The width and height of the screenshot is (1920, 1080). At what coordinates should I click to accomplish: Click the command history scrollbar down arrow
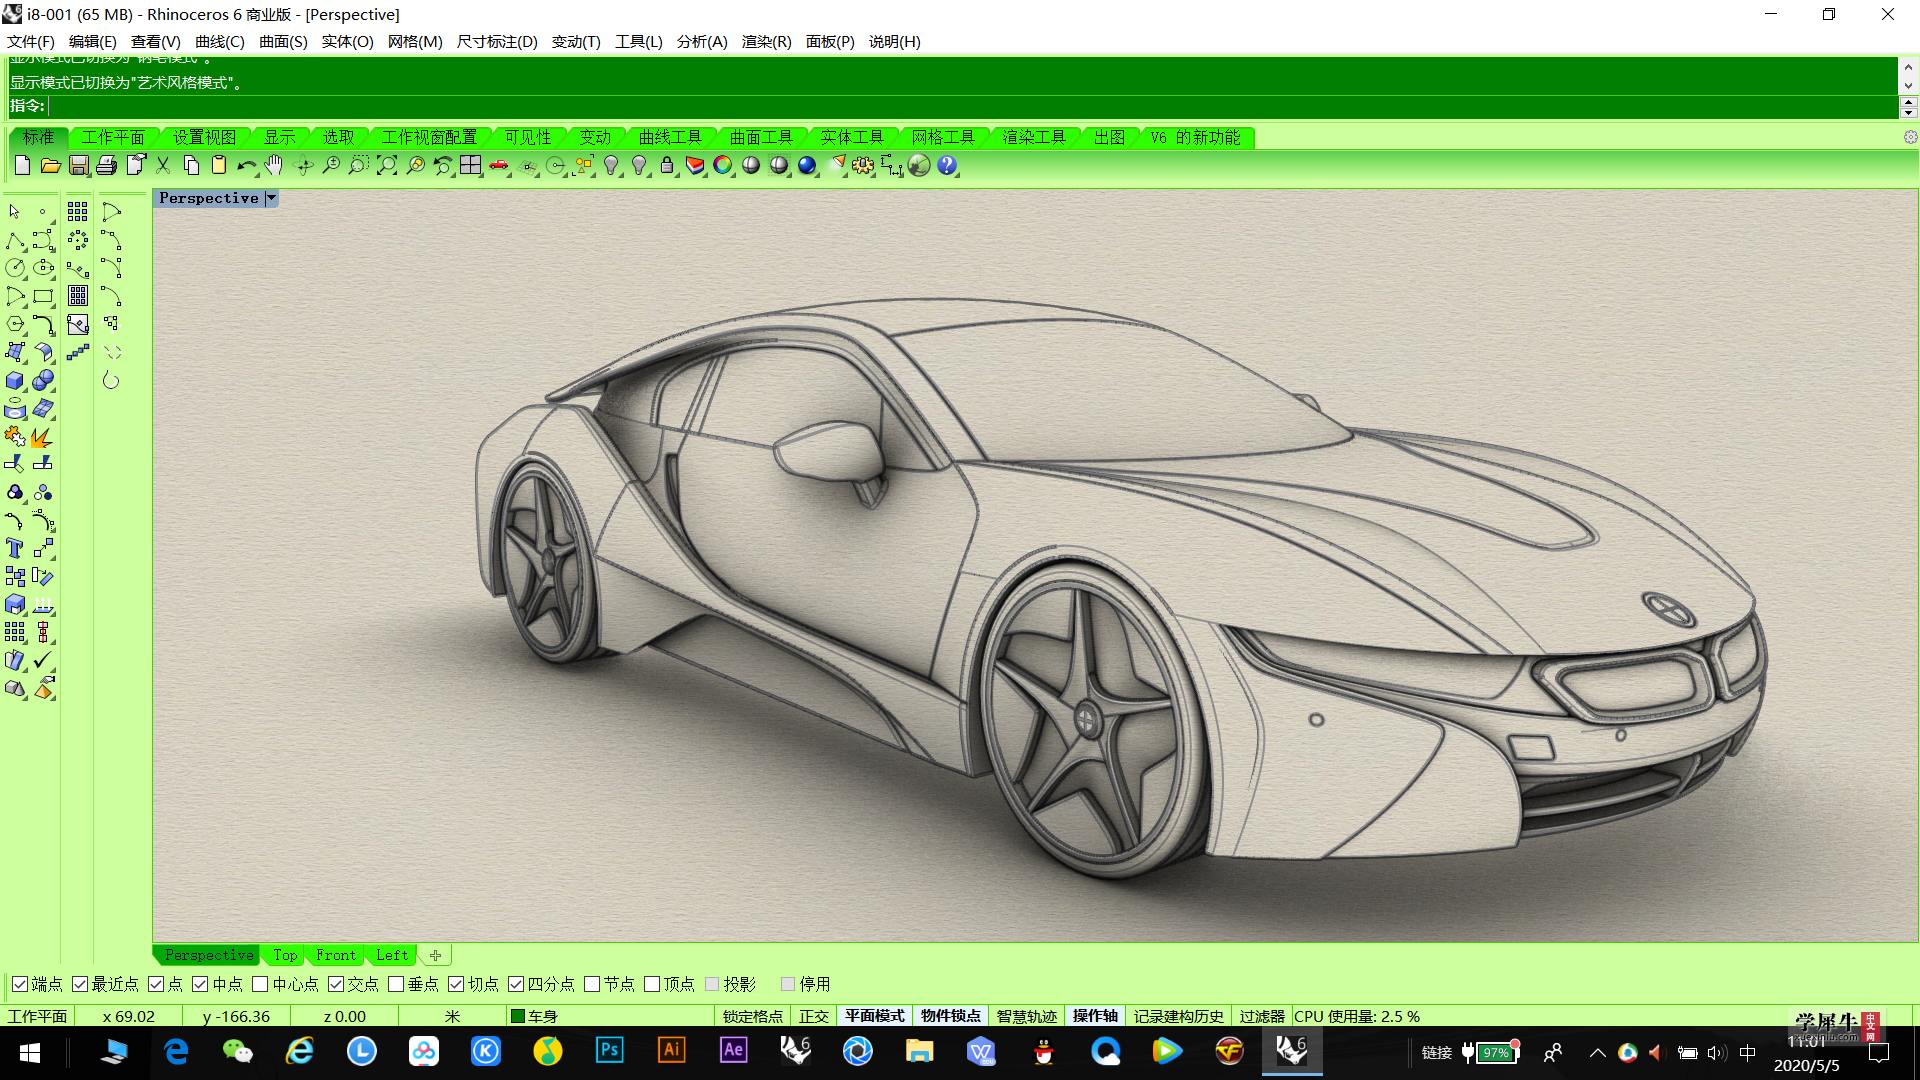click(1908, 86)
